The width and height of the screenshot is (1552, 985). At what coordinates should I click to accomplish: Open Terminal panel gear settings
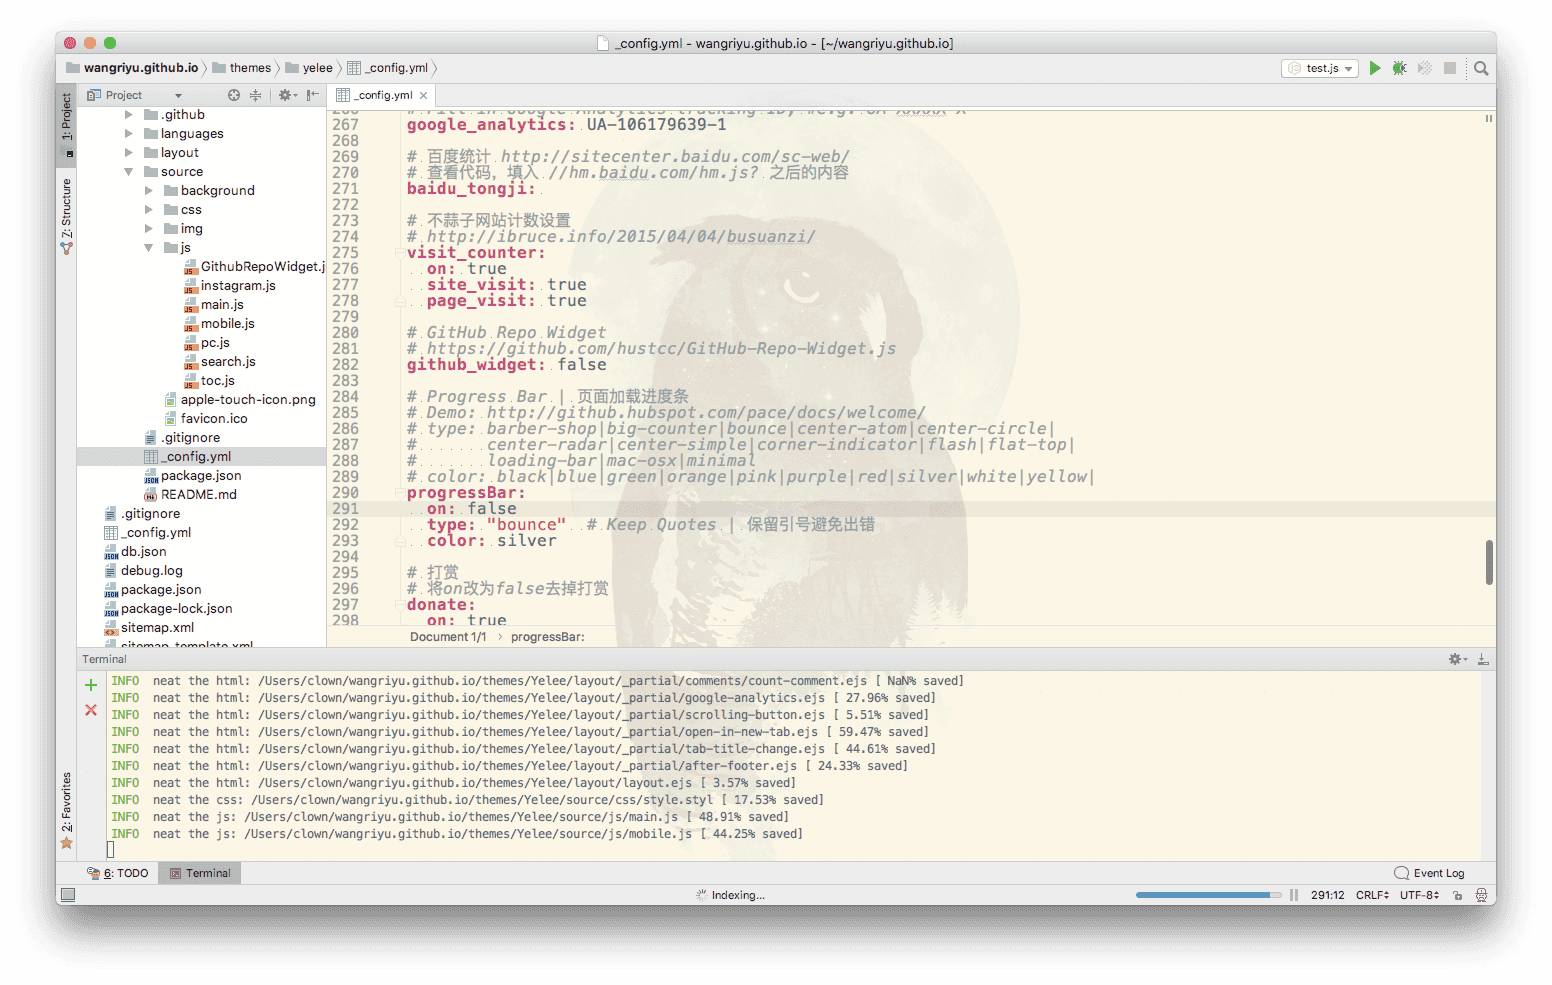coord(1458,659)
